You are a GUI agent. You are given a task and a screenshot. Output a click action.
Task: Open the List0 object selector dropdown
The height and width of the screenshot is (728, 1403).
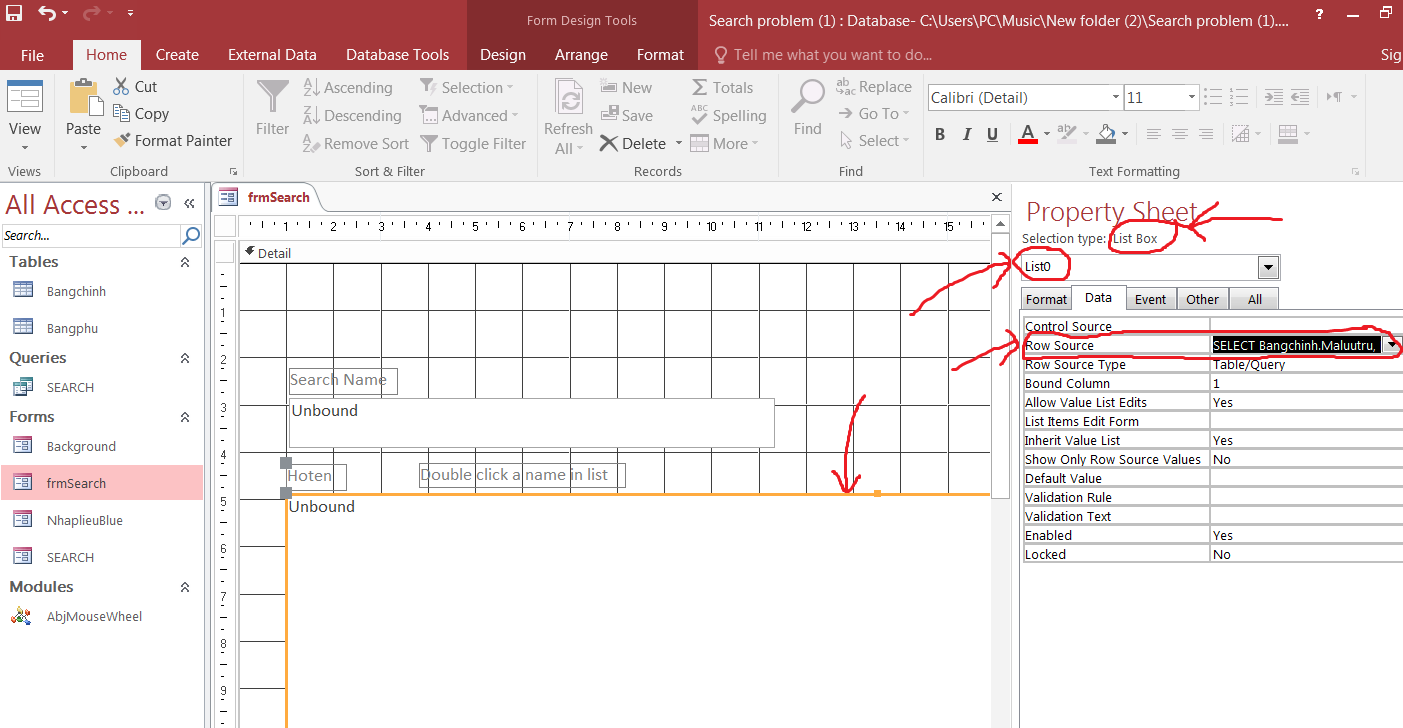[x=1268, y=267]
